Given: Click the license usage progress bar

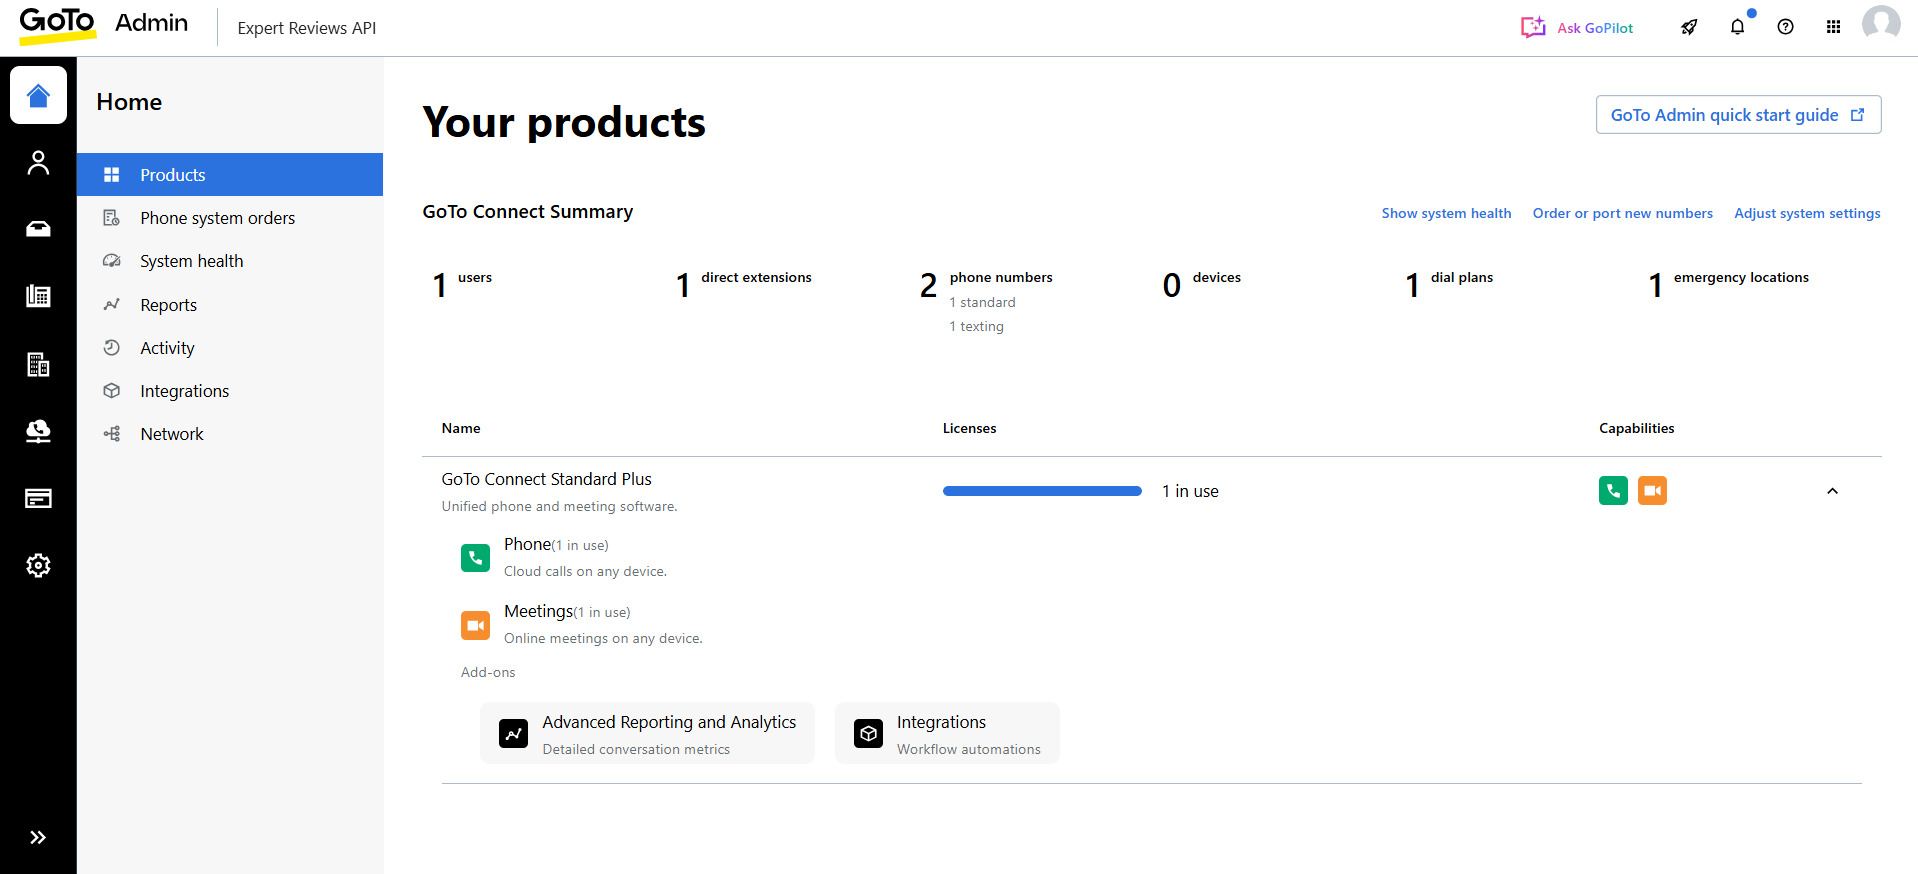Looking at the screenshot, I should (1042, 491).
